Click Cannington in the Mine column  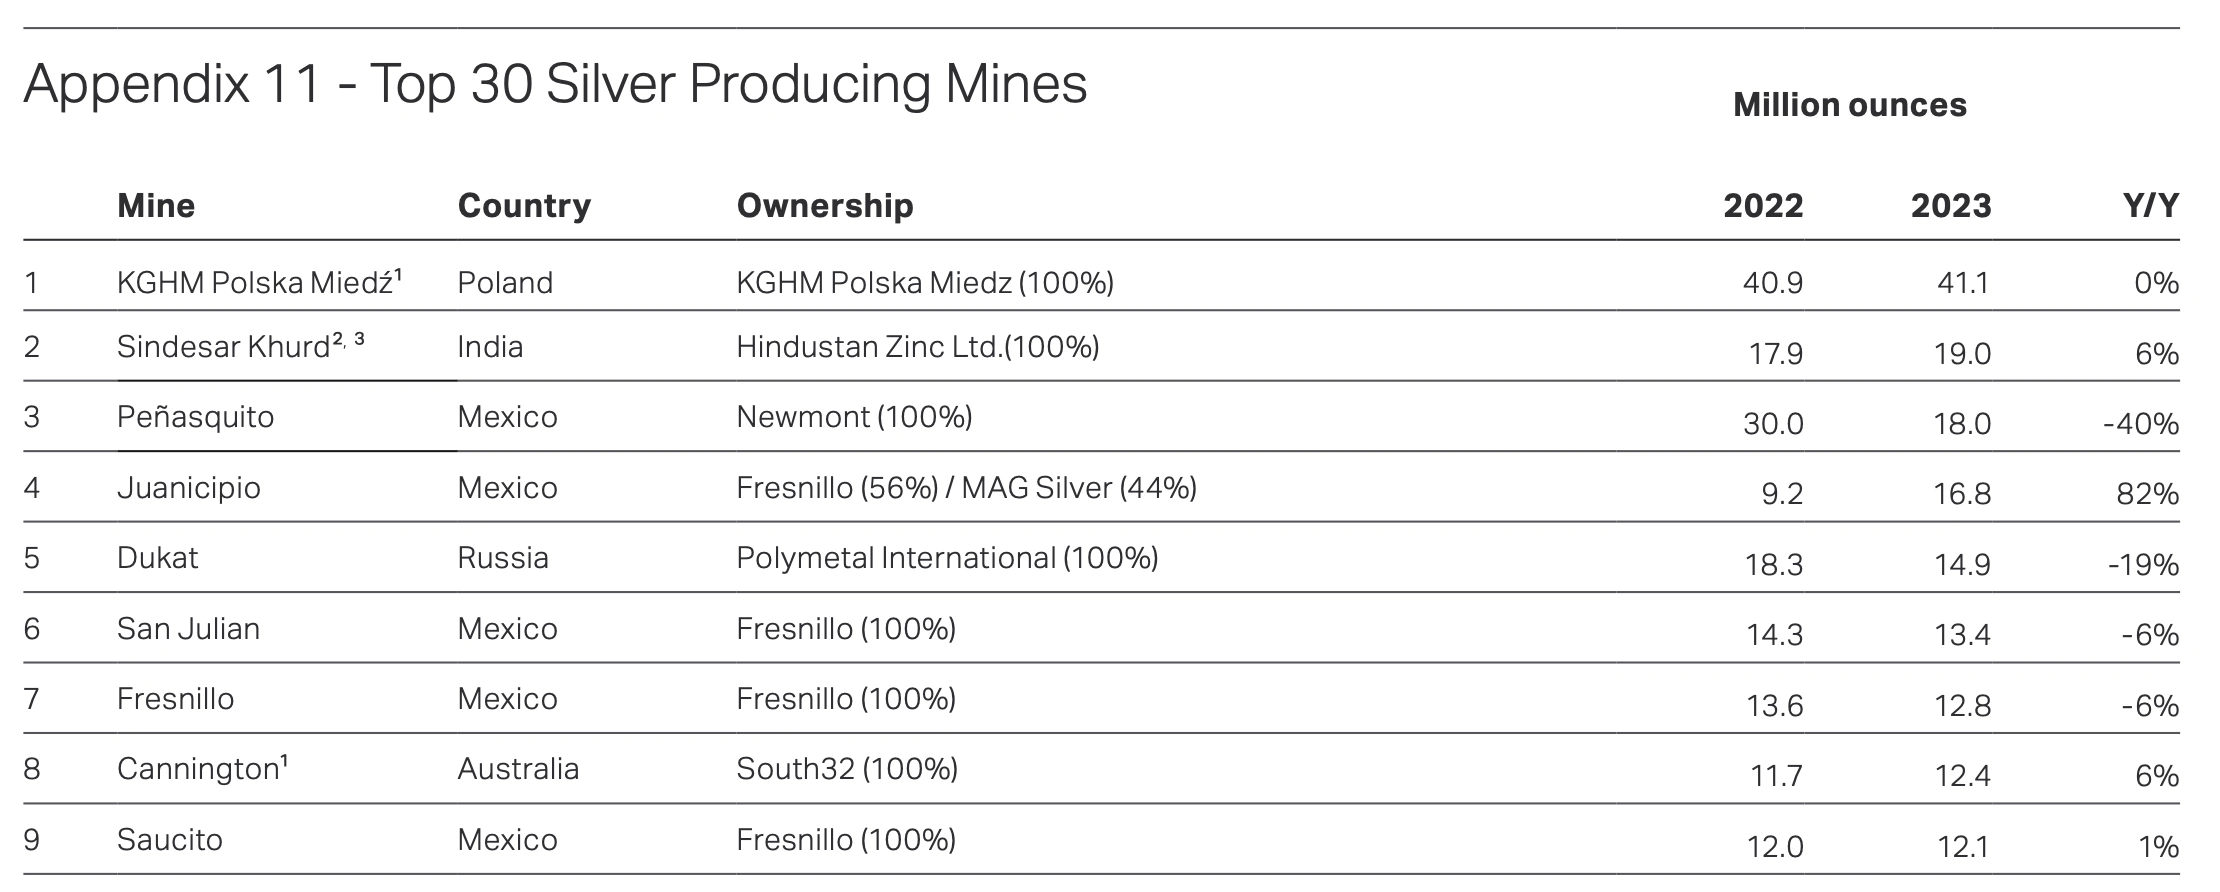202,768
